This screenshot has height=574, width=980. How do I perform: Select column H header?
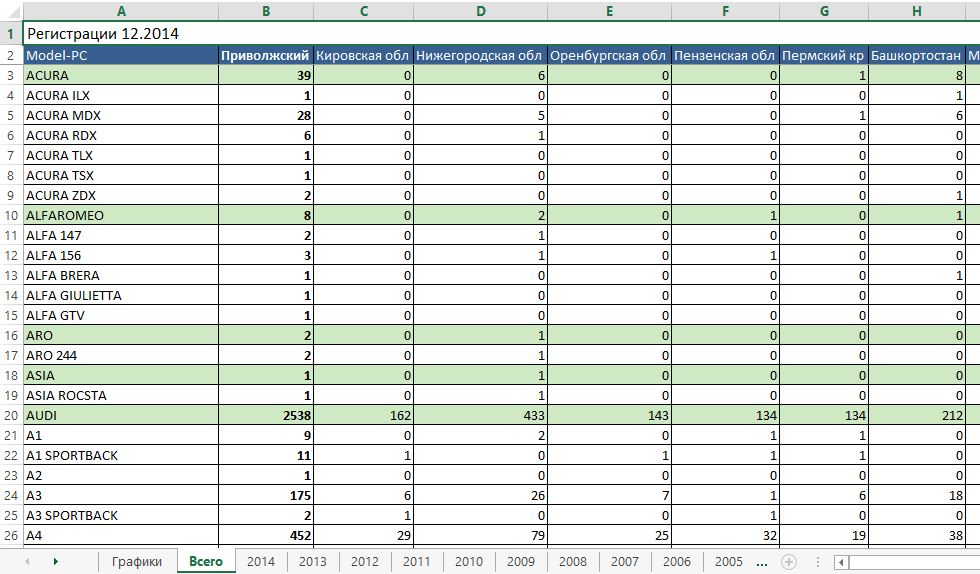916,11
